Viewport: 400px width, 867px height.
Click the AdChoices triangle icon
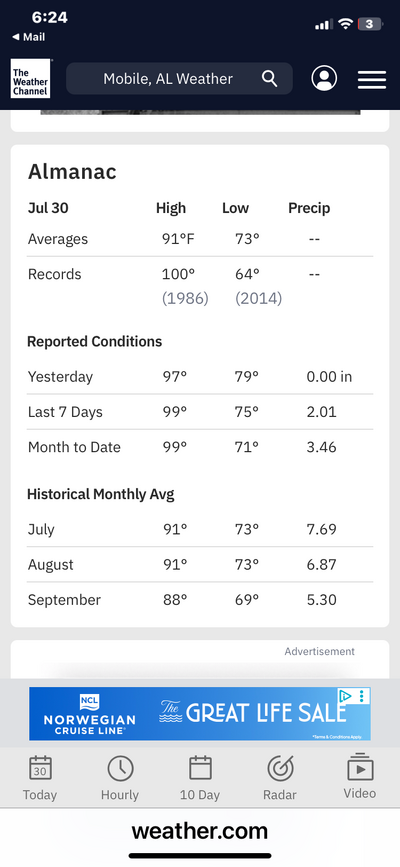tap(345, 696)
